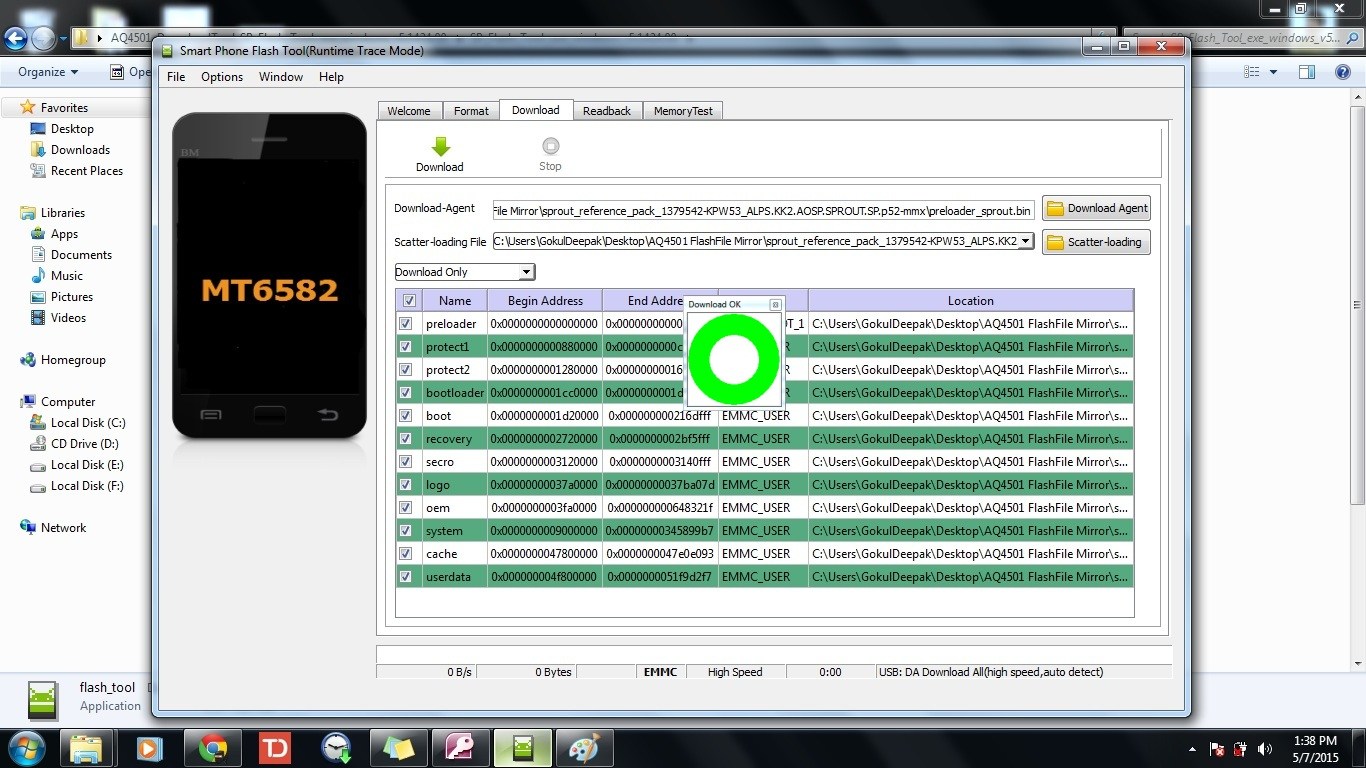Uncheck the recovery partition checkbox
1366x768 pixels.
click(x=405, y=438)
